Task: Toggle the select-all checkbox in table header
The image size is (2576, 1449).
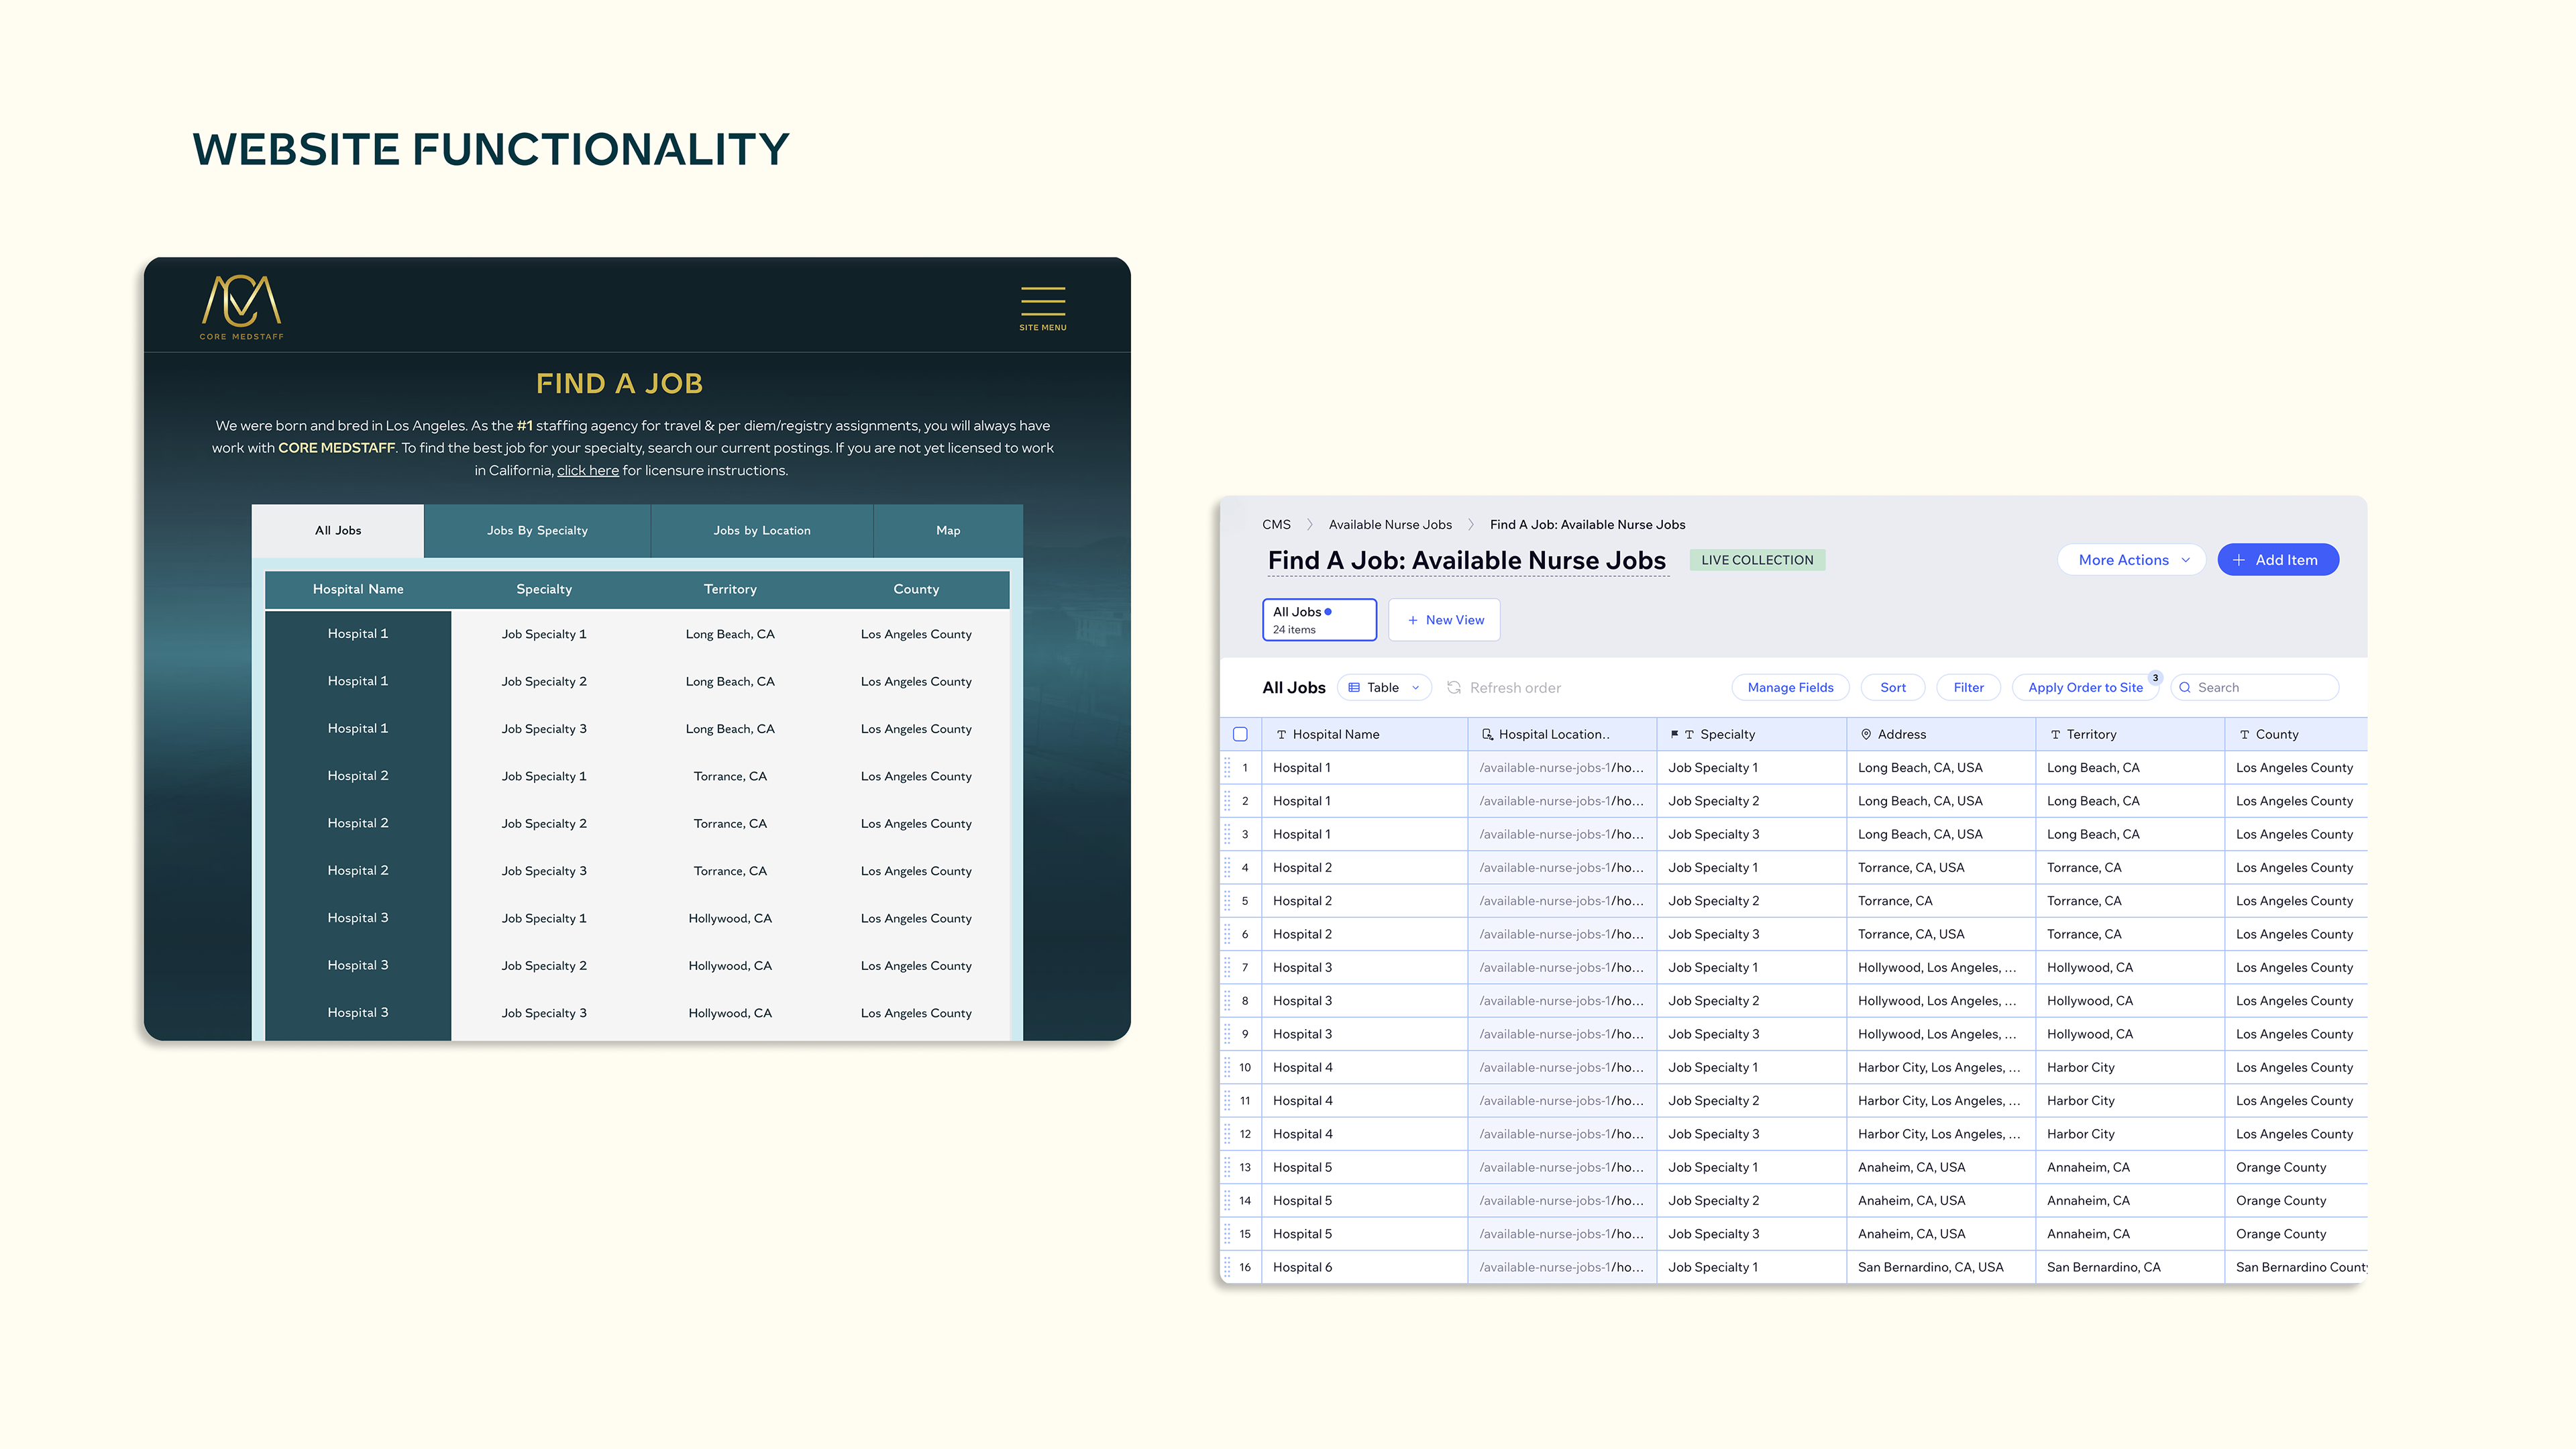Action: [x=1240, y=734]
